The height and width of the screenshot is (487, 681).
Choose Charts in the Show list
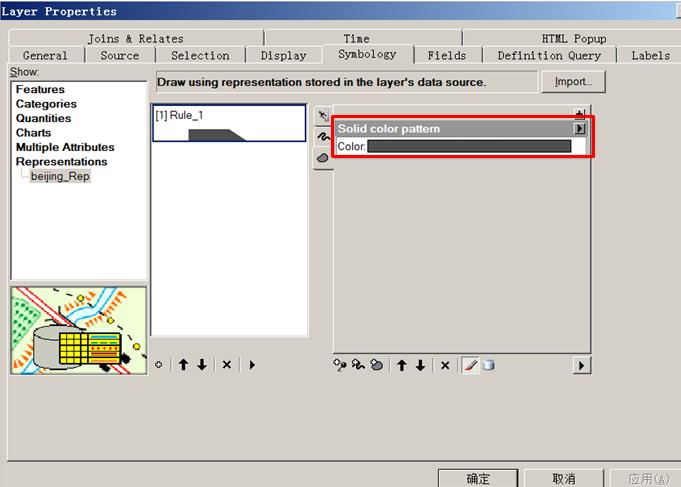pyautogui.click(x=33, y=133)
